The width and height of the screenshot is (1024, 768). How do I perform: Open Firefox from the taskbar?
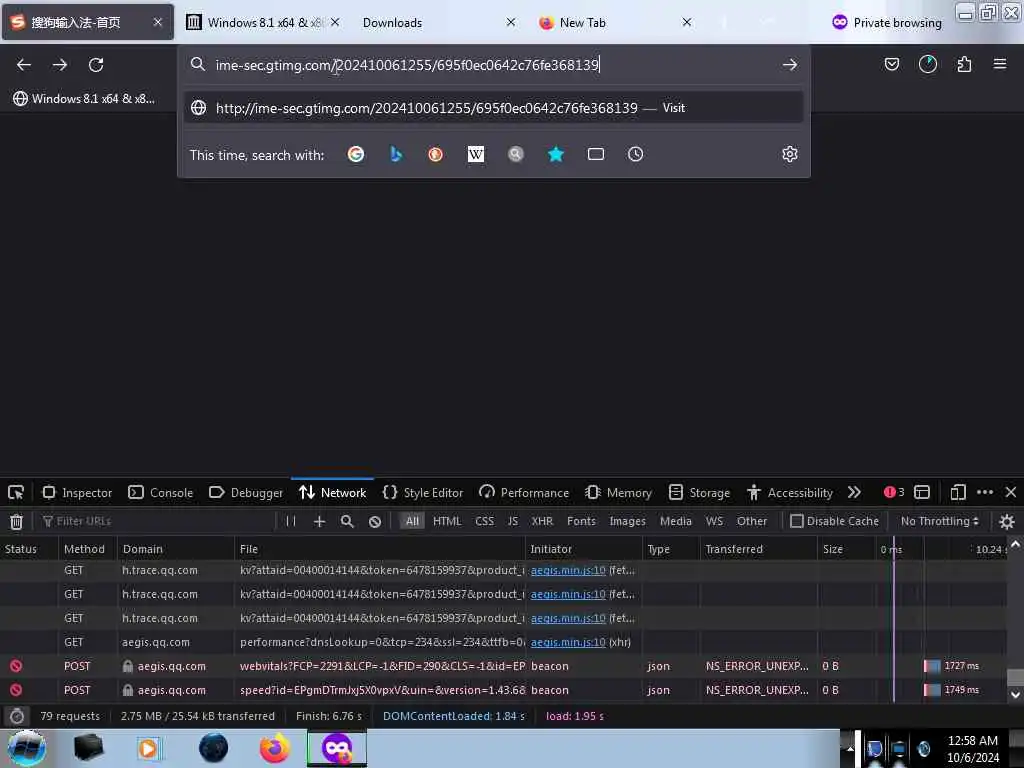pyautogui.click(x=275, y=748)
